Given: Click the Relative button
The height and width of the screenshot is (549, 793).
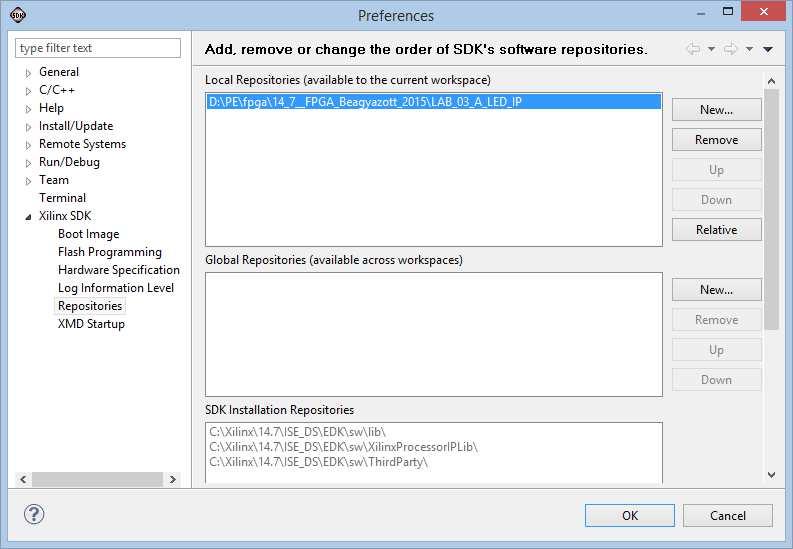Looking at the screenshot, I should tap(717, 230).
